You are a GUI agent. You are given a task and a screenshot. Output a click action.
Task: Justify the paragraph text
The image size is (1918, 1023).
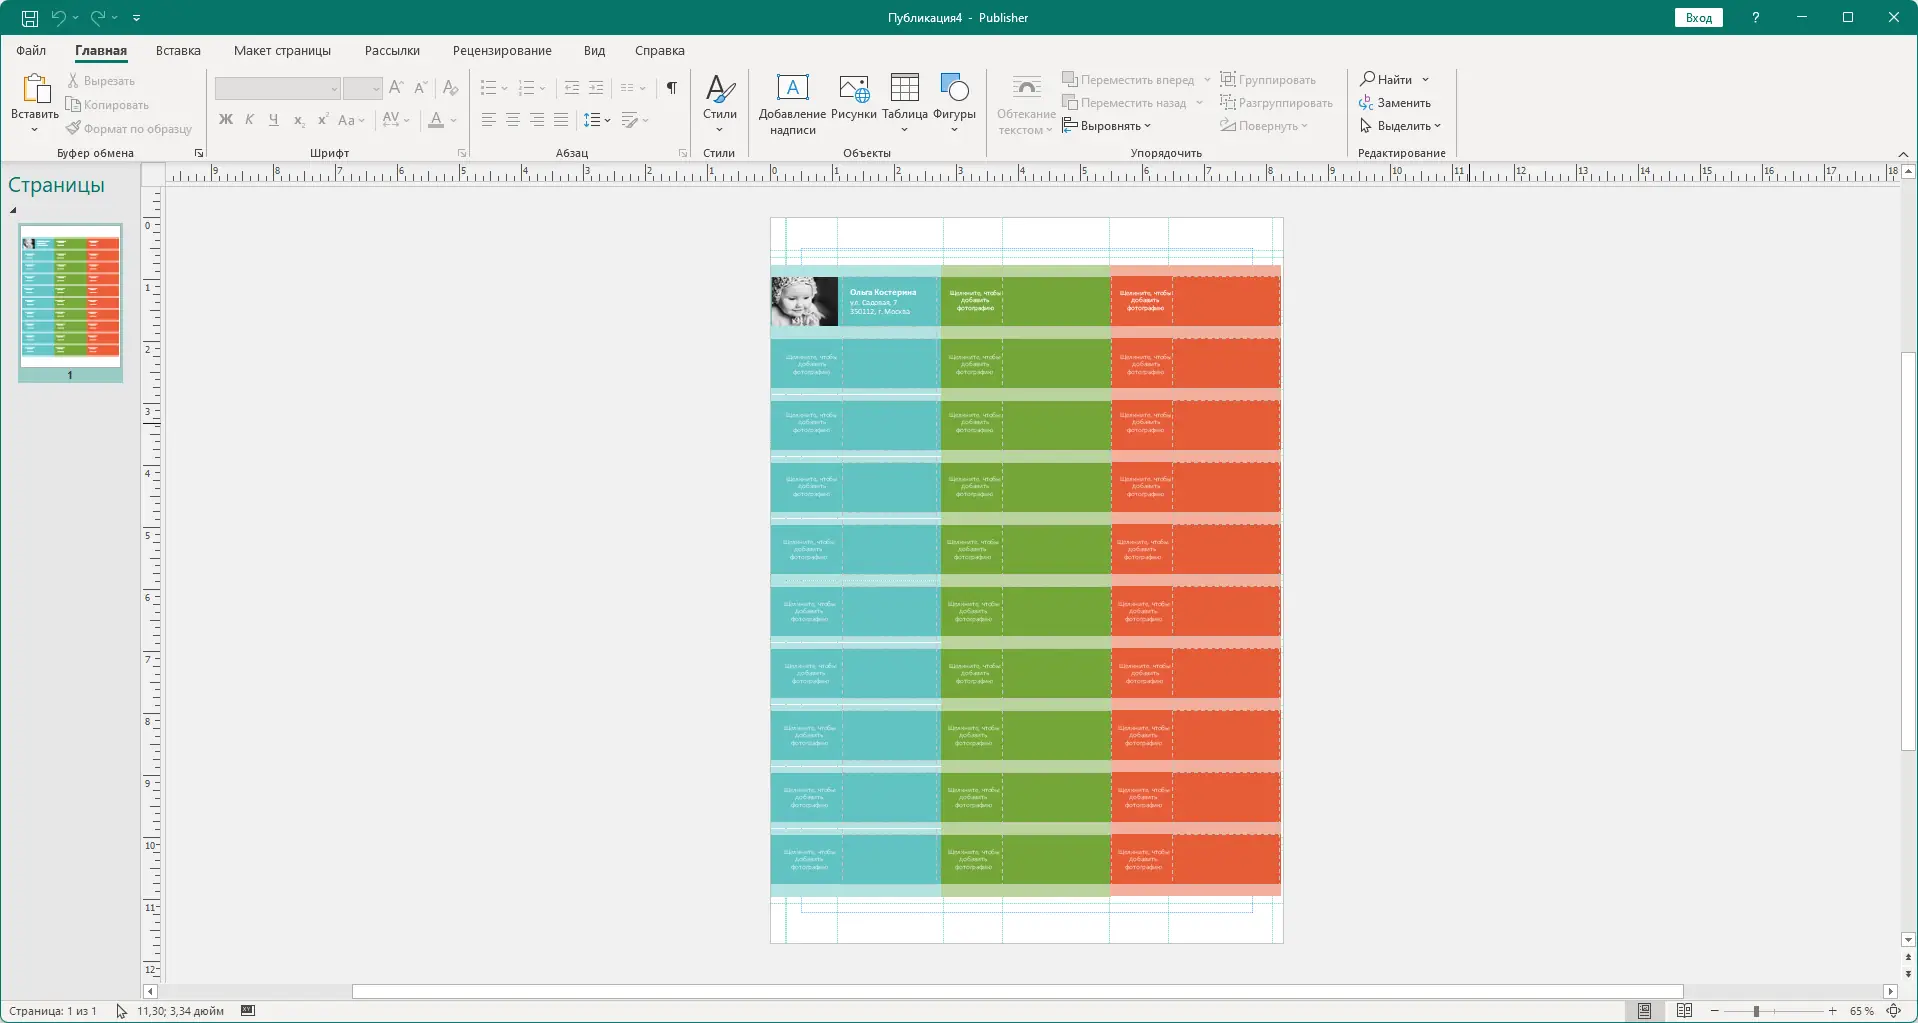pyautogui.click(x=561, y=120)
